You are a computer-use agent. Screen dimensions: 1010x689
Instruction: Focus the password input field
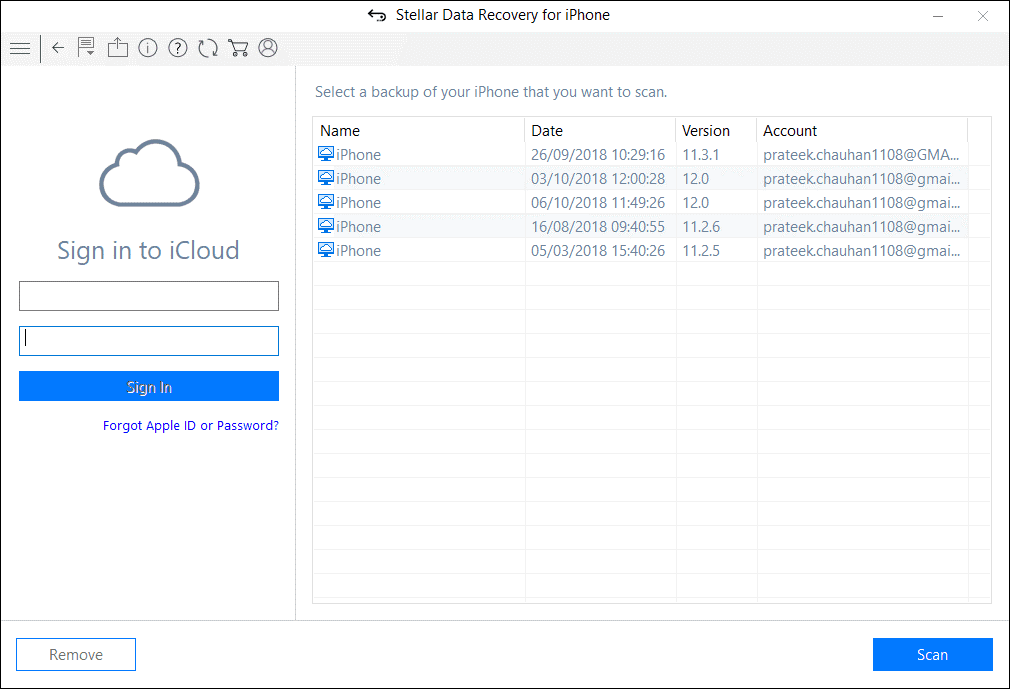click(x=148, y=341)
